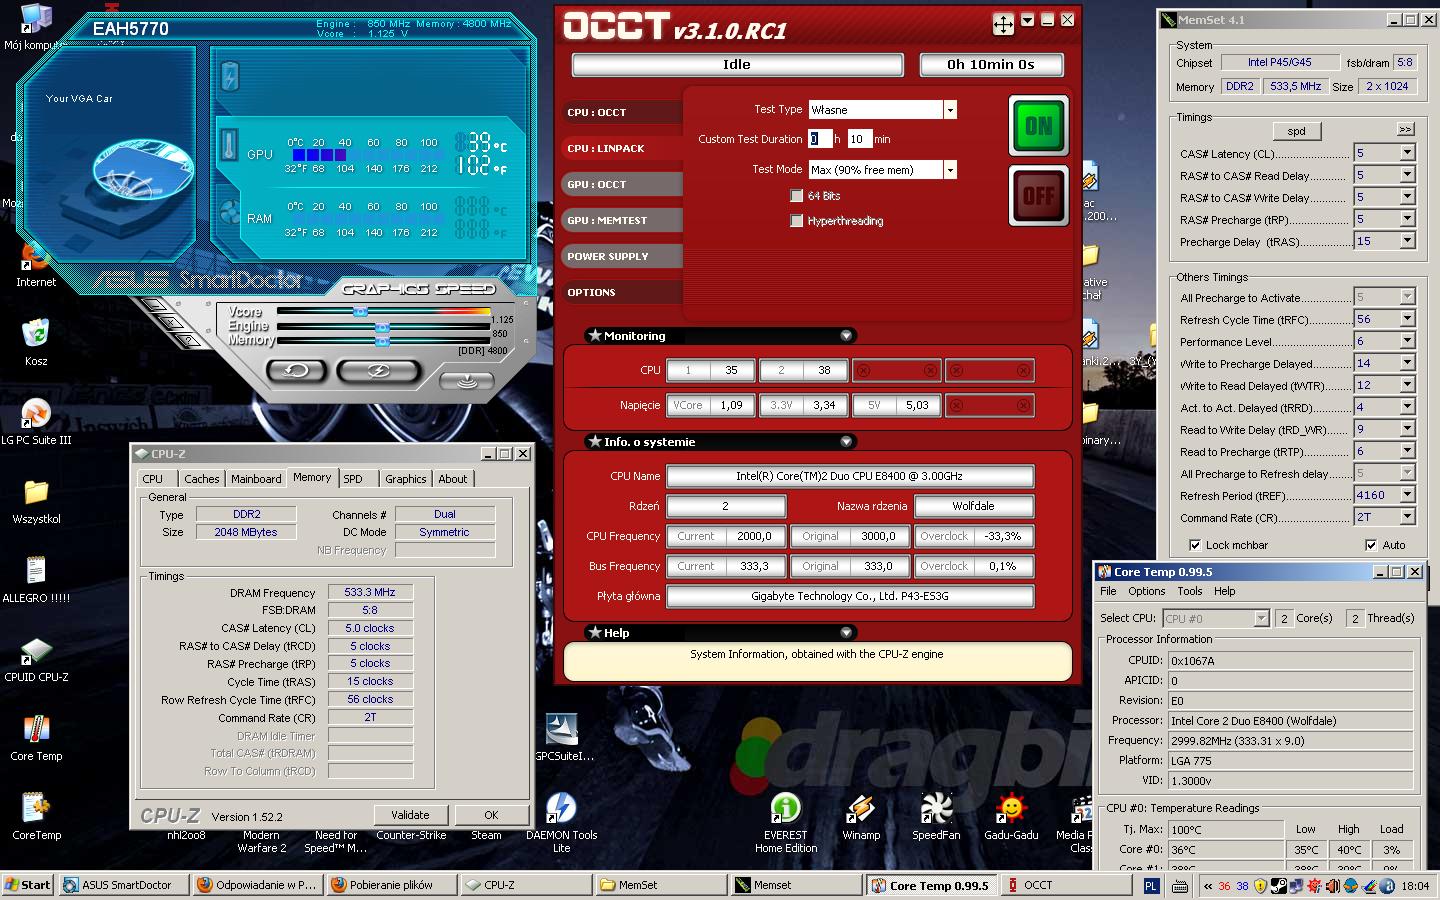Screen dimensions: 1440x900
Task: Switch to the CPU tab in CPU-Z
Action: [x=153, y=479]
